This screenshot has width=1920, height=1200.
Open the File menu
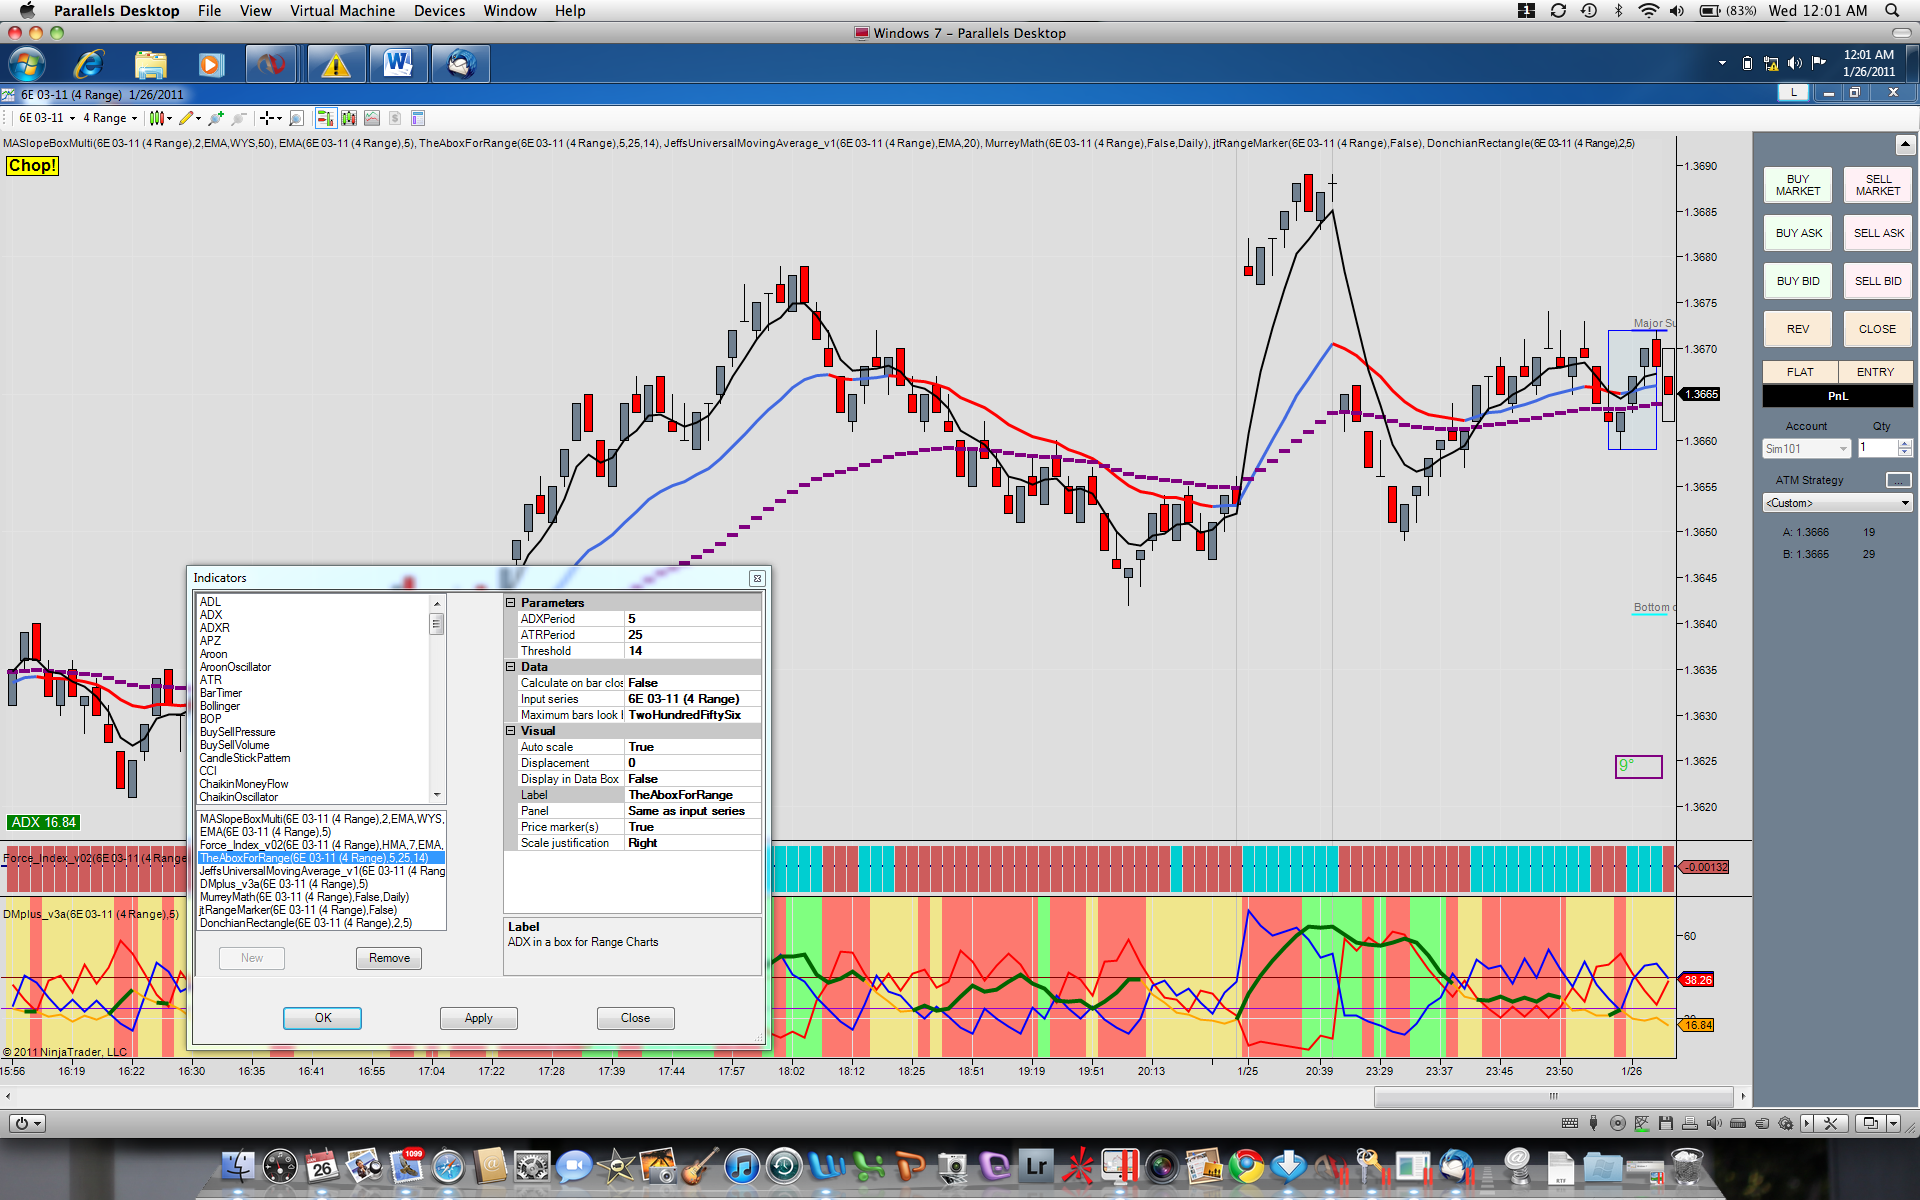pos(209,11)
